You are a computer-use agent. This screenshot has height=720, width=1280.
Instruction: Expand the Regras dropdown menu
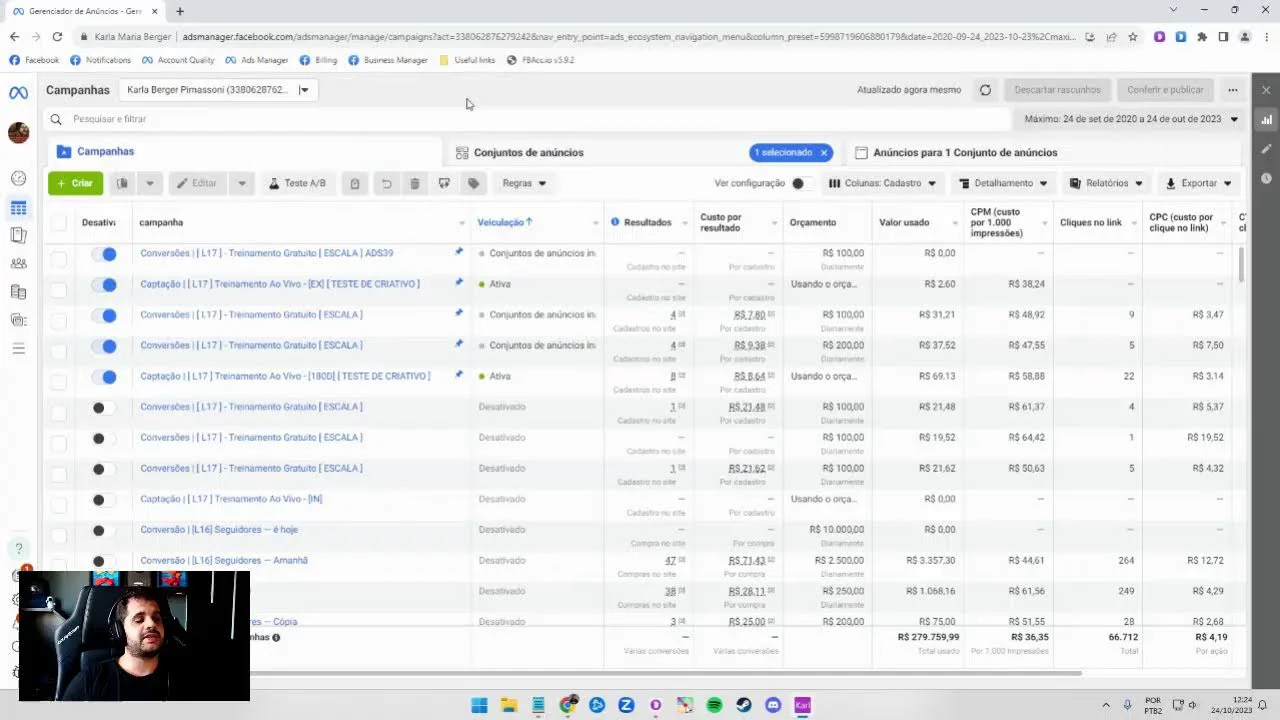pyautogui.click(x=524, y=184)
